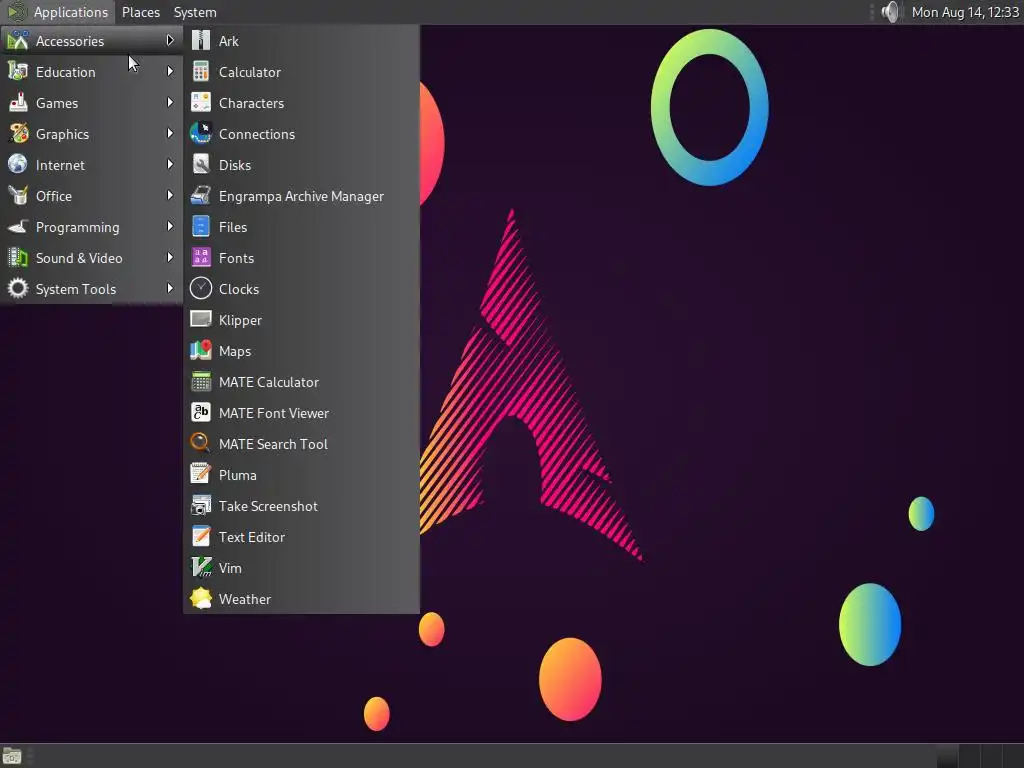The image size is (1024, 768).
Task: Choose the Take Screenshot label
Action: [268, 506]
